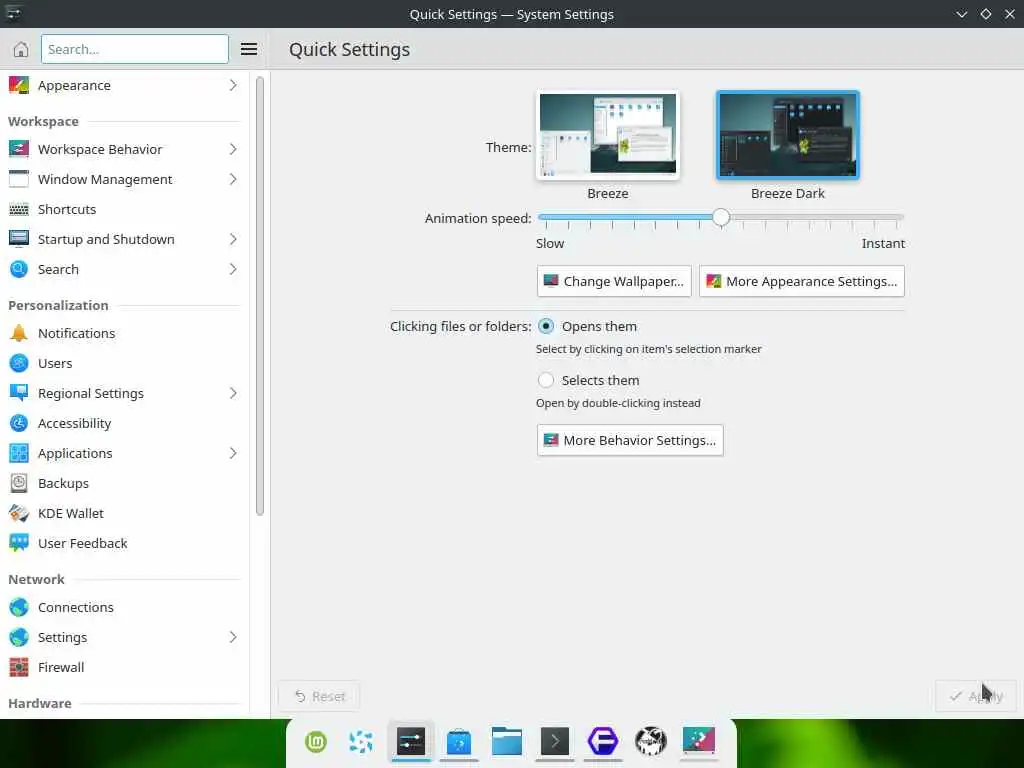Click the User Feedback chat icon

19,543
